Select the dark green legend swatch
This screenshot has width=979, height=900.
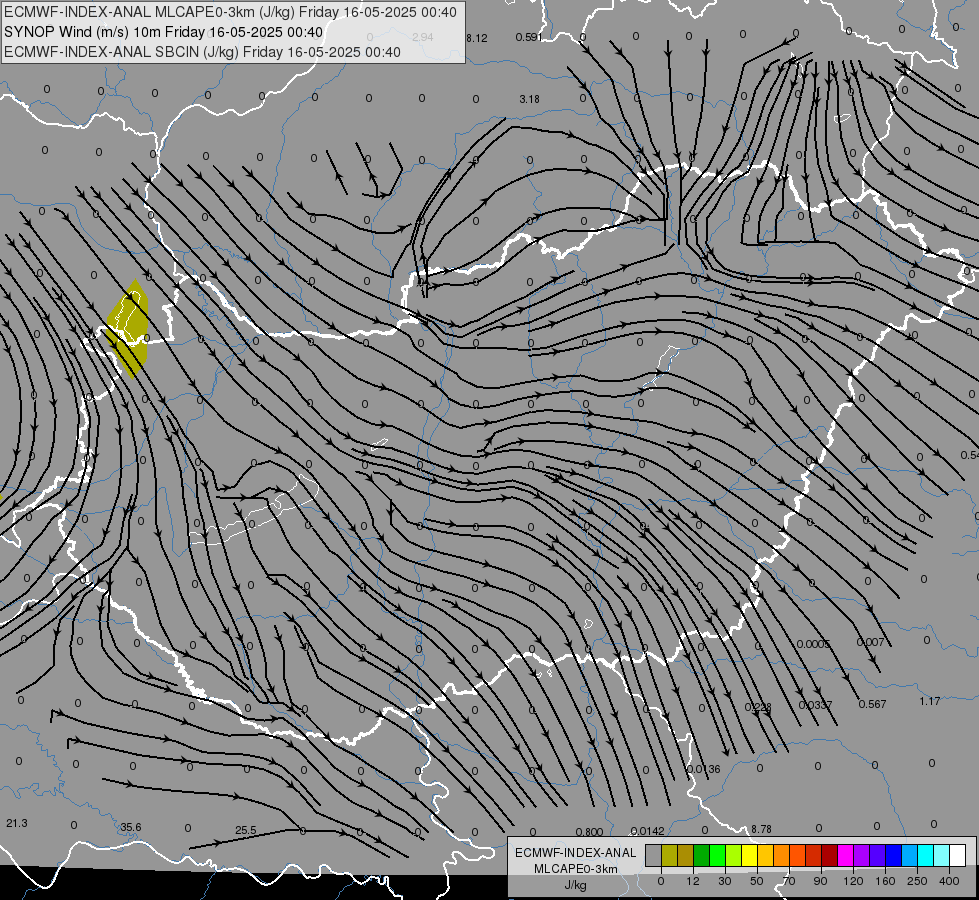[x=702, y=855]
